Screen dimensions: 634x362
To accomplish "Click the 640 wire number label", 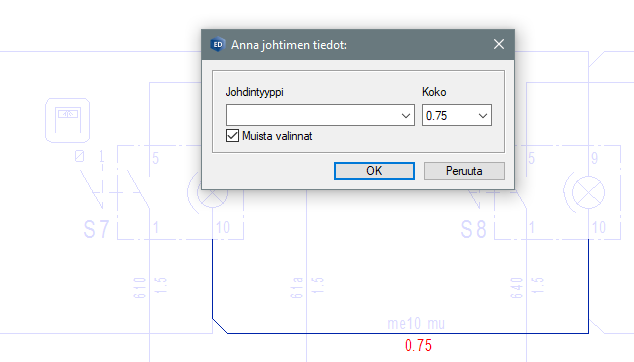I will pos(516,288).
